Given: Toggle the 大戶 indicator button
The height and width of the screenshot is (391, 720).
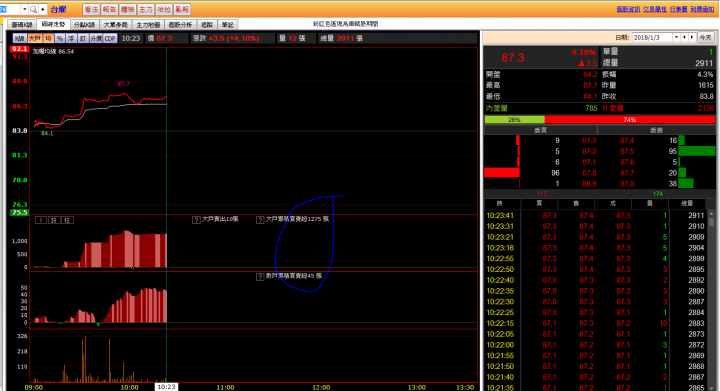Looking at the screenshot, I should pyautogui.click(x=35, y=39).
